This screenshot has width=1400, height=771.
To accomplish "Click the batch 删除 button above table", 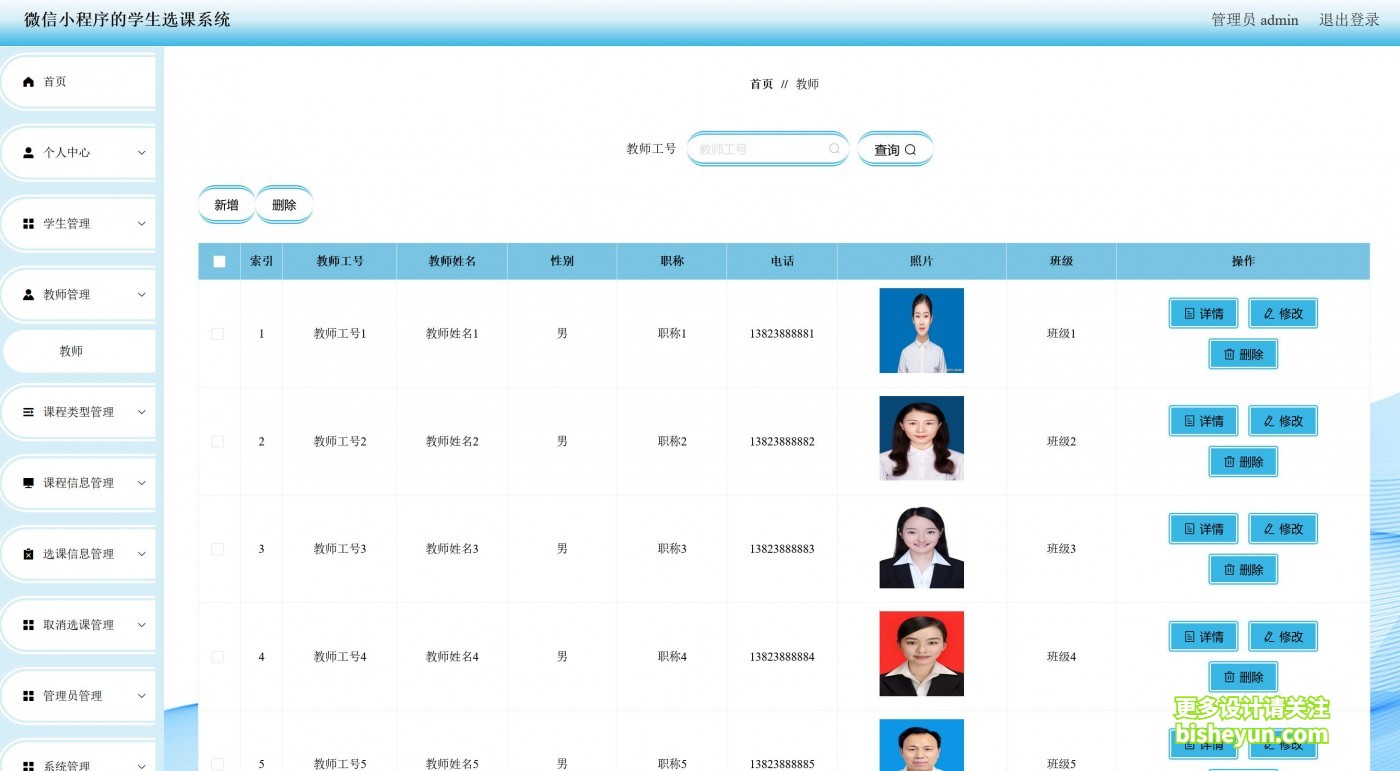I will 284,205.
